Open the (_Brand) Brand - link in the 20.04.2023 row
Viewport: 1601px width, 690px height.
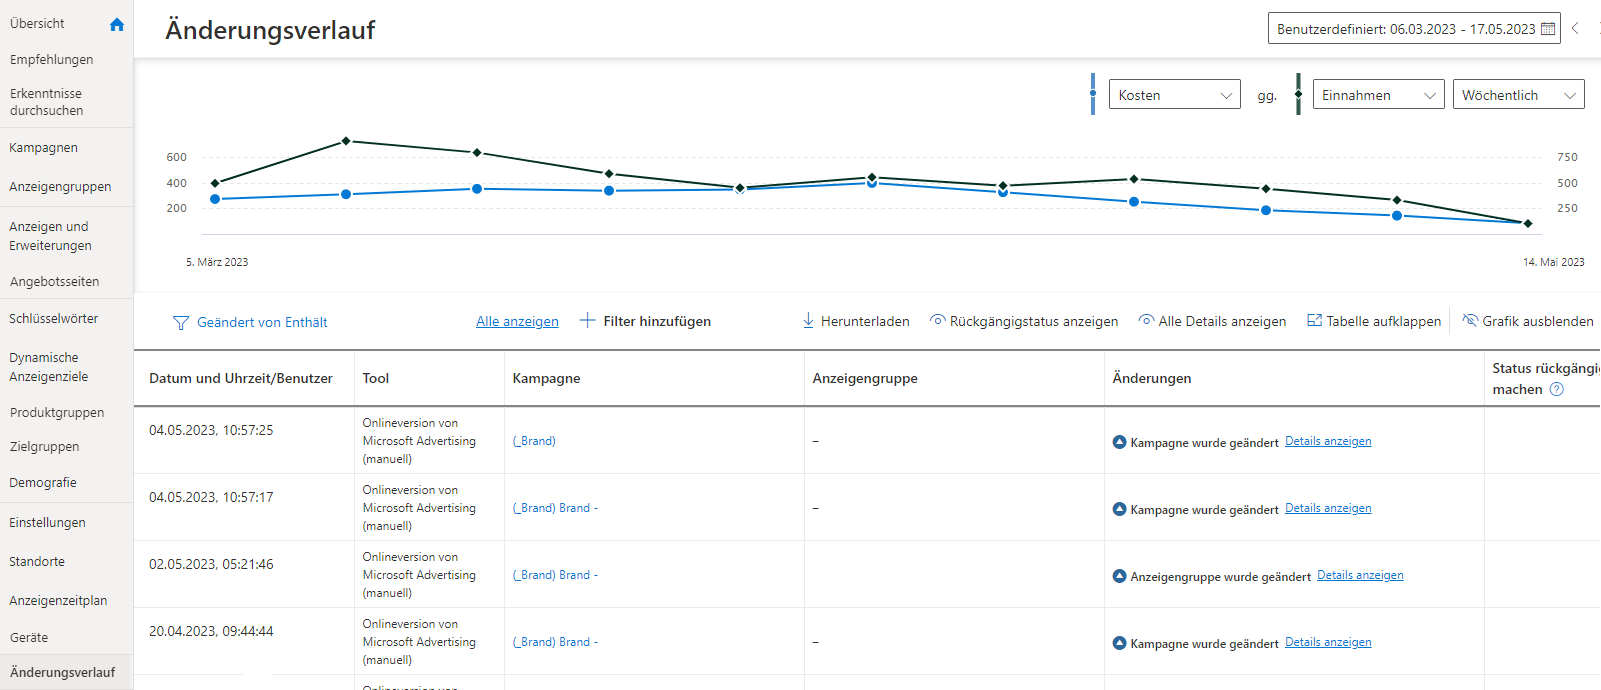click(x=555, y=642)
